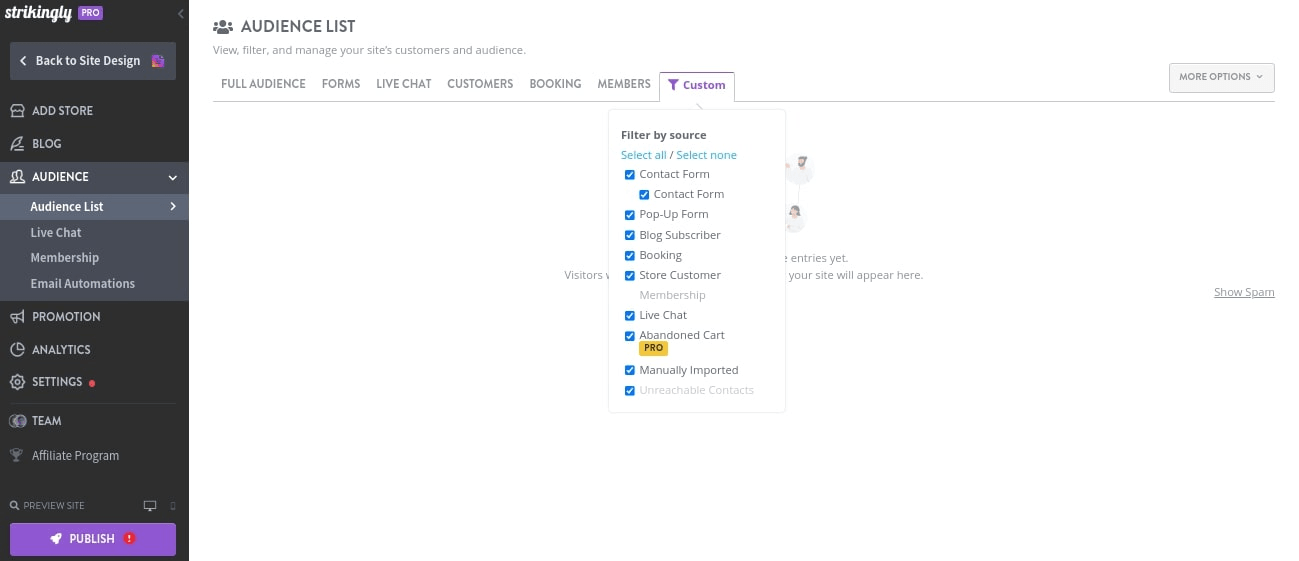Uncheck the filter panel Live Chat checkbox
Image resolution: width=1299 pixels, height=561 pixels.
point(630,315)
